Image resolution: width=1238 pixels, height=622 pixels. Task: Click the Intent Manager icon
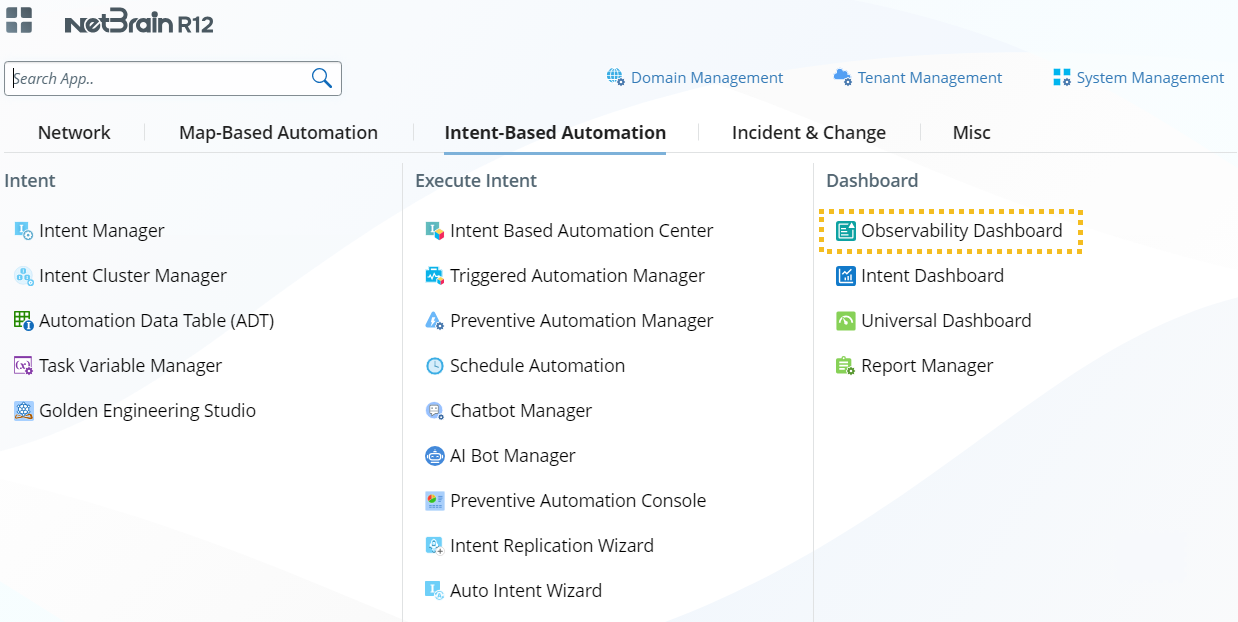click(x=23, y=231)
